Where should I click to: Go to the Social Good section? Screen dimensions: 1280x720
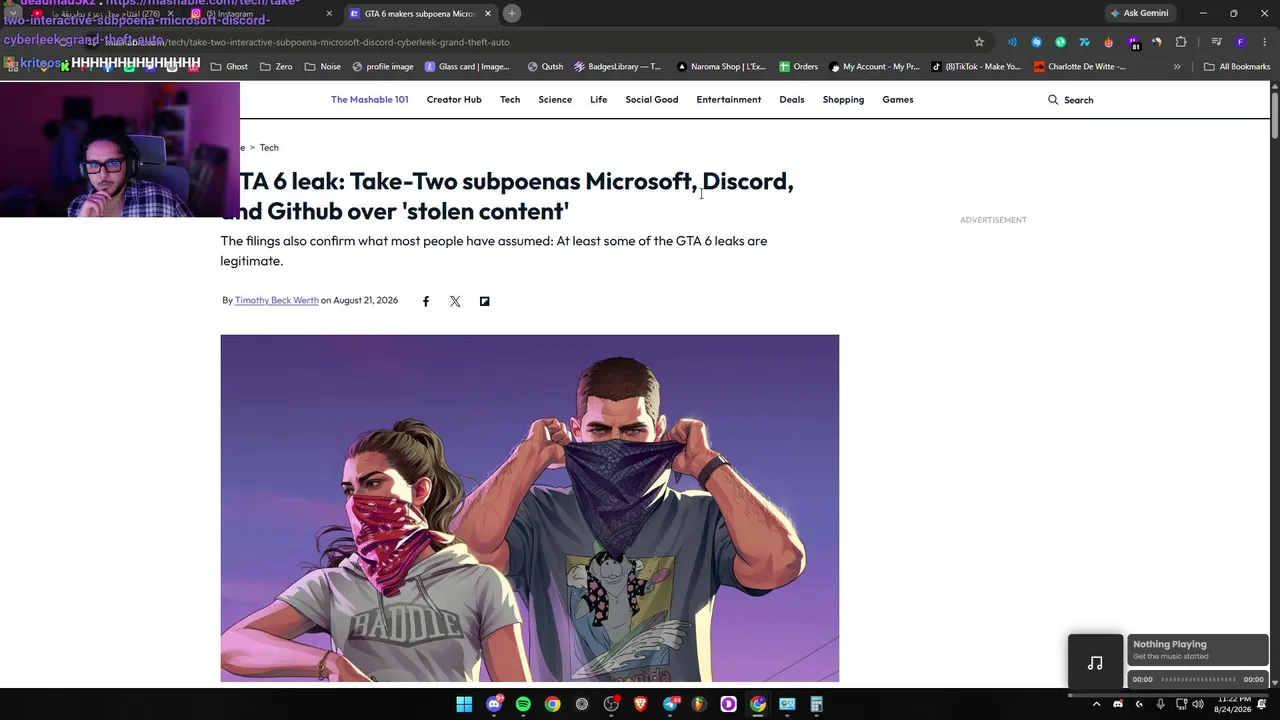(652, 100)
